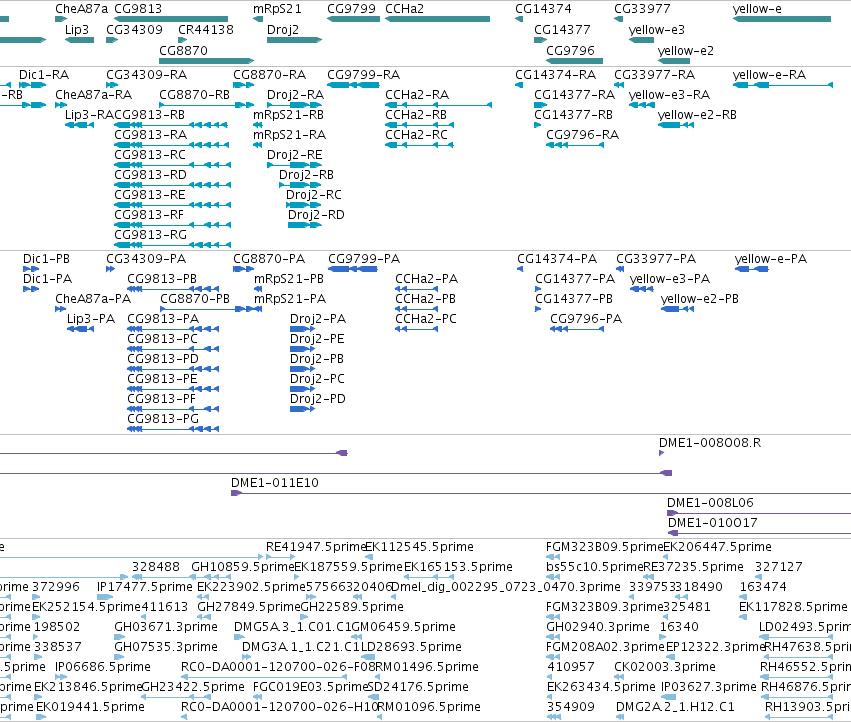
Task: Open EST label IP17477.5prime
Action: point(145,587)
